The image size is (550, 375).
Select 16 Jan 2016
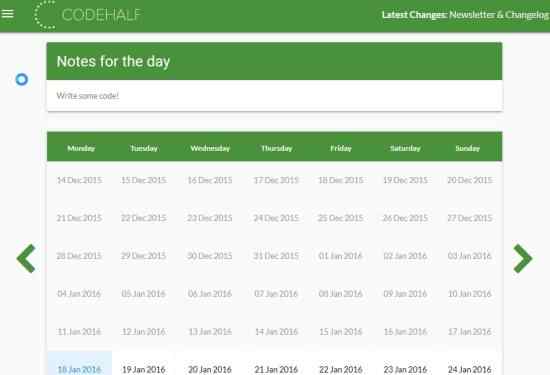click(405, 332)
